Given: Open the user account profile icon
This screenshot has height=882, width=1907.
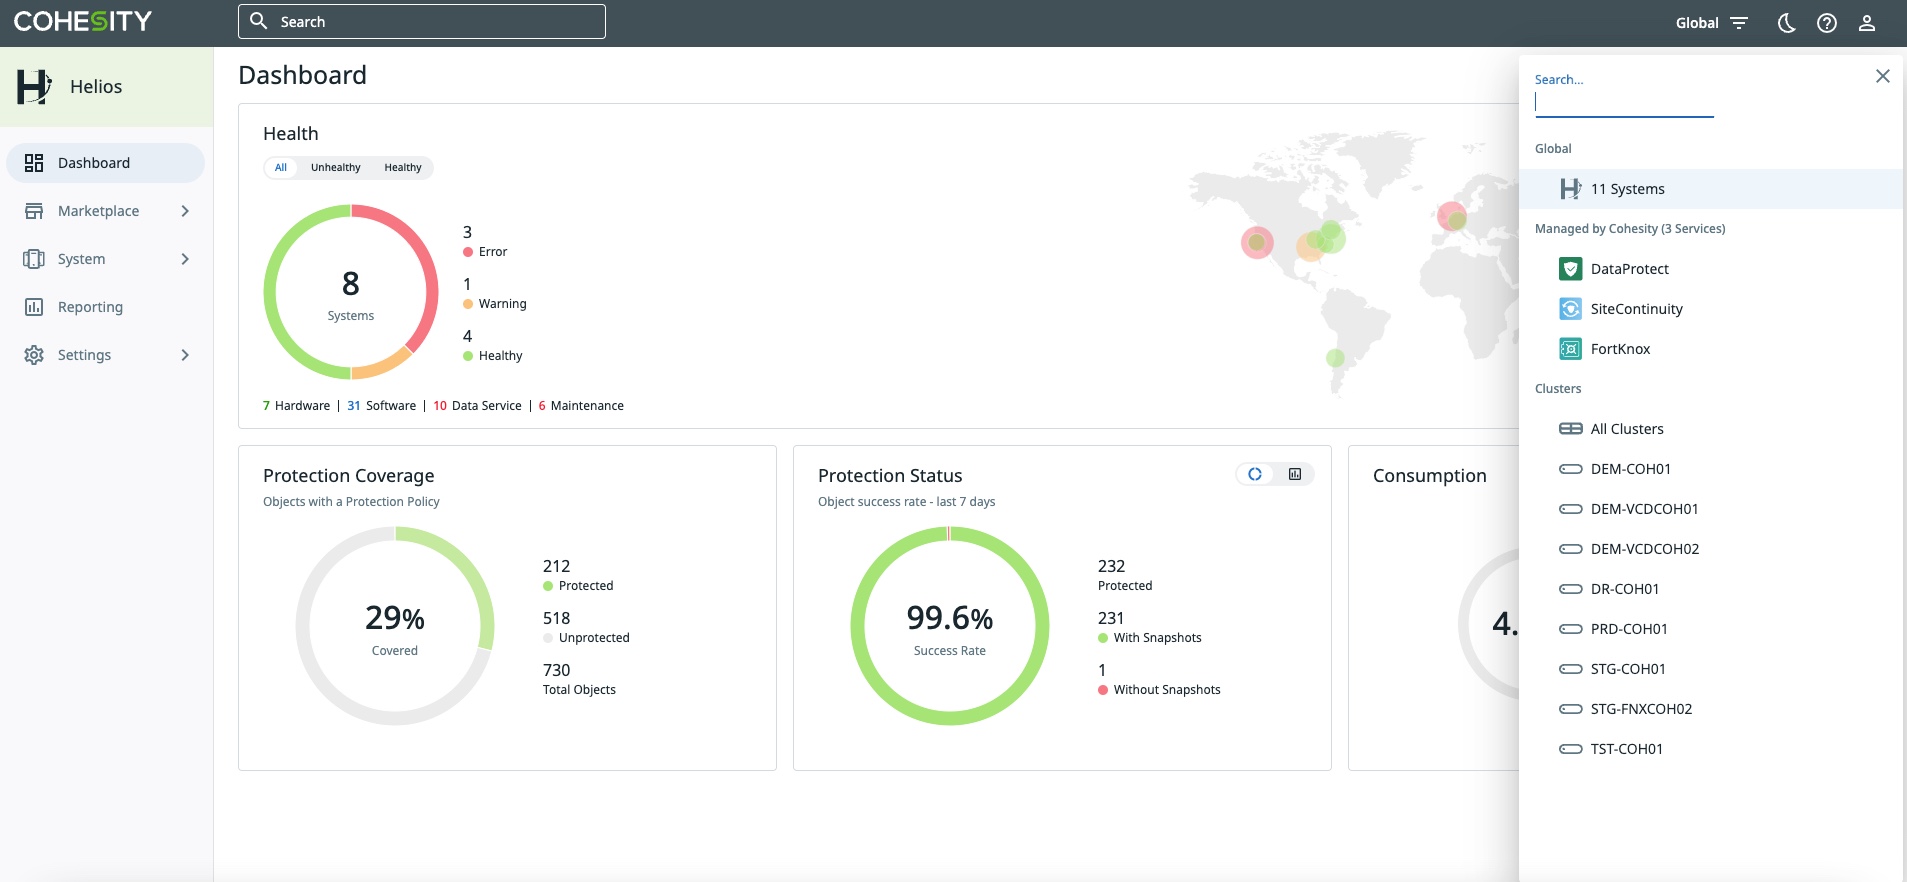Looking at the screenshot, I should click(1866, 23).
